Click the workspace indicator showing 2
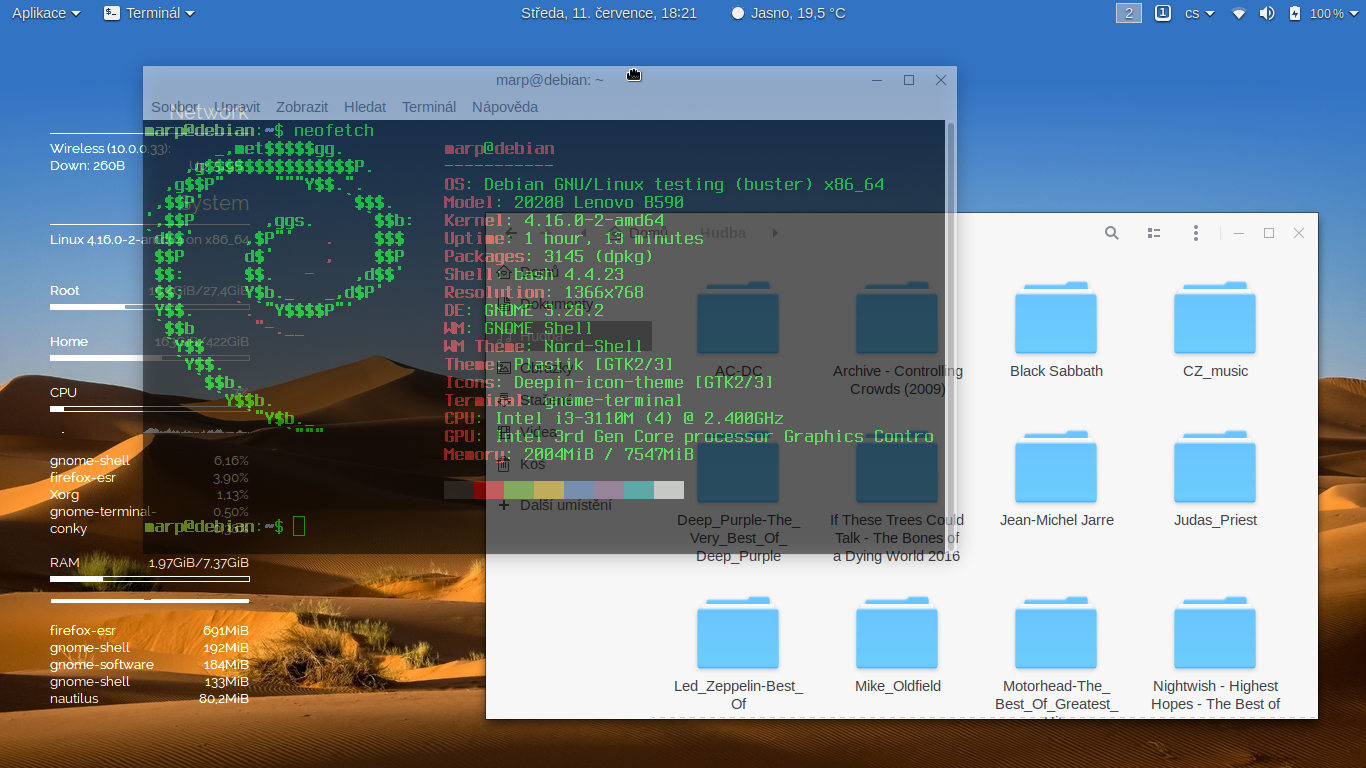This screenshot has width=1366, height=768. 1129,13
